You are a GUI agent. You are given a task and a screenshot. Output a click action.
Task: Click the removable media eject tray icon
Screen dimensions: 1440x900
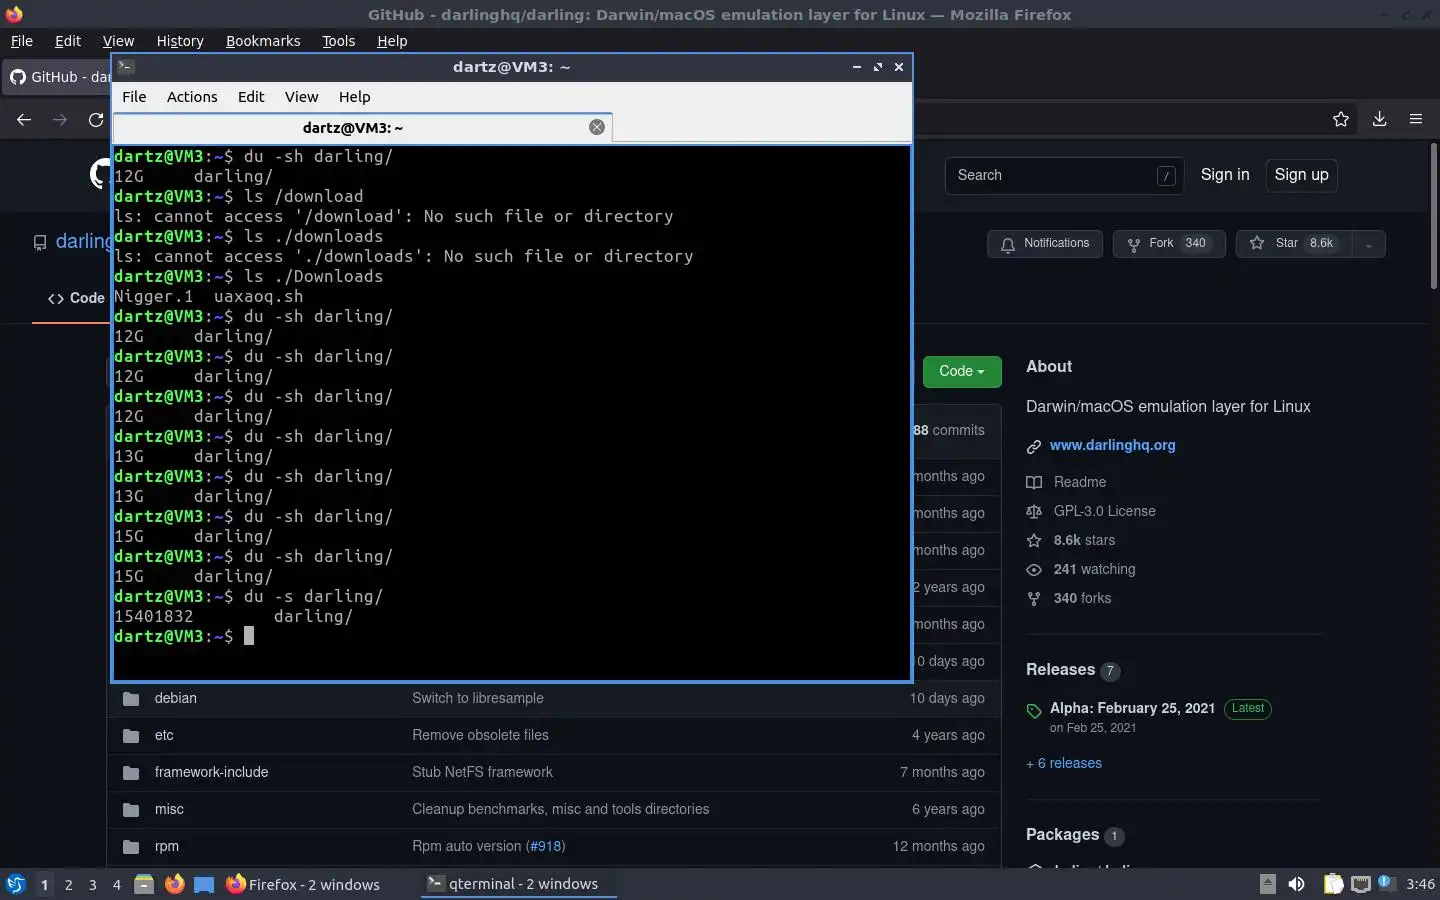pyautogui.click(x=1267, y=884)
